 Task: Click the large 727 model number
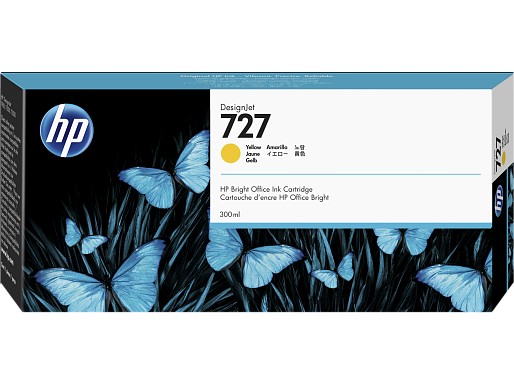pos(245,126)
